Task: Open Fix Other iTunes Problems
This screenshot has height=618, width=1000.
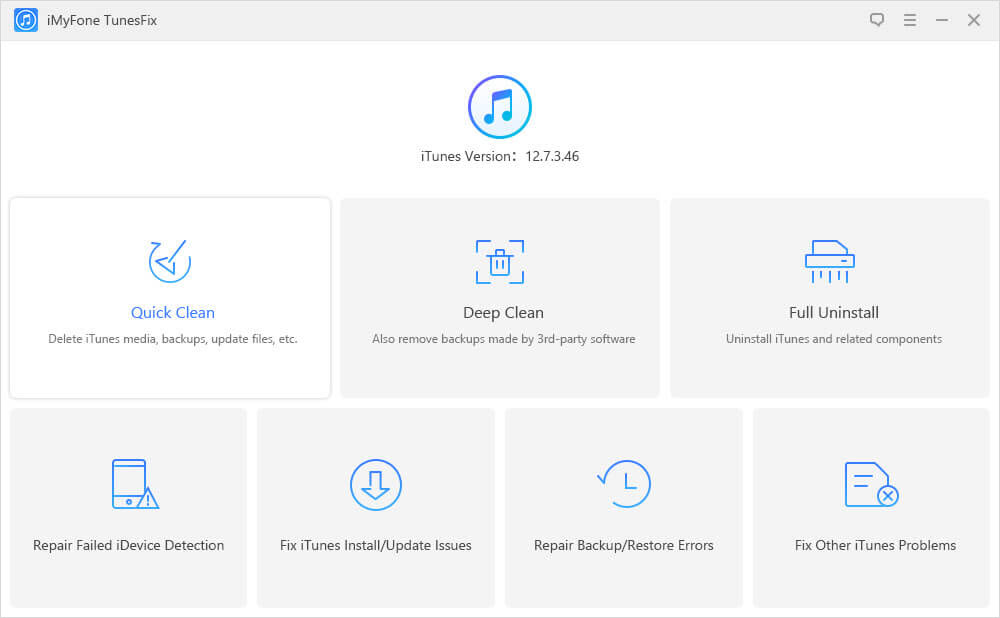Action: point(875,545)
